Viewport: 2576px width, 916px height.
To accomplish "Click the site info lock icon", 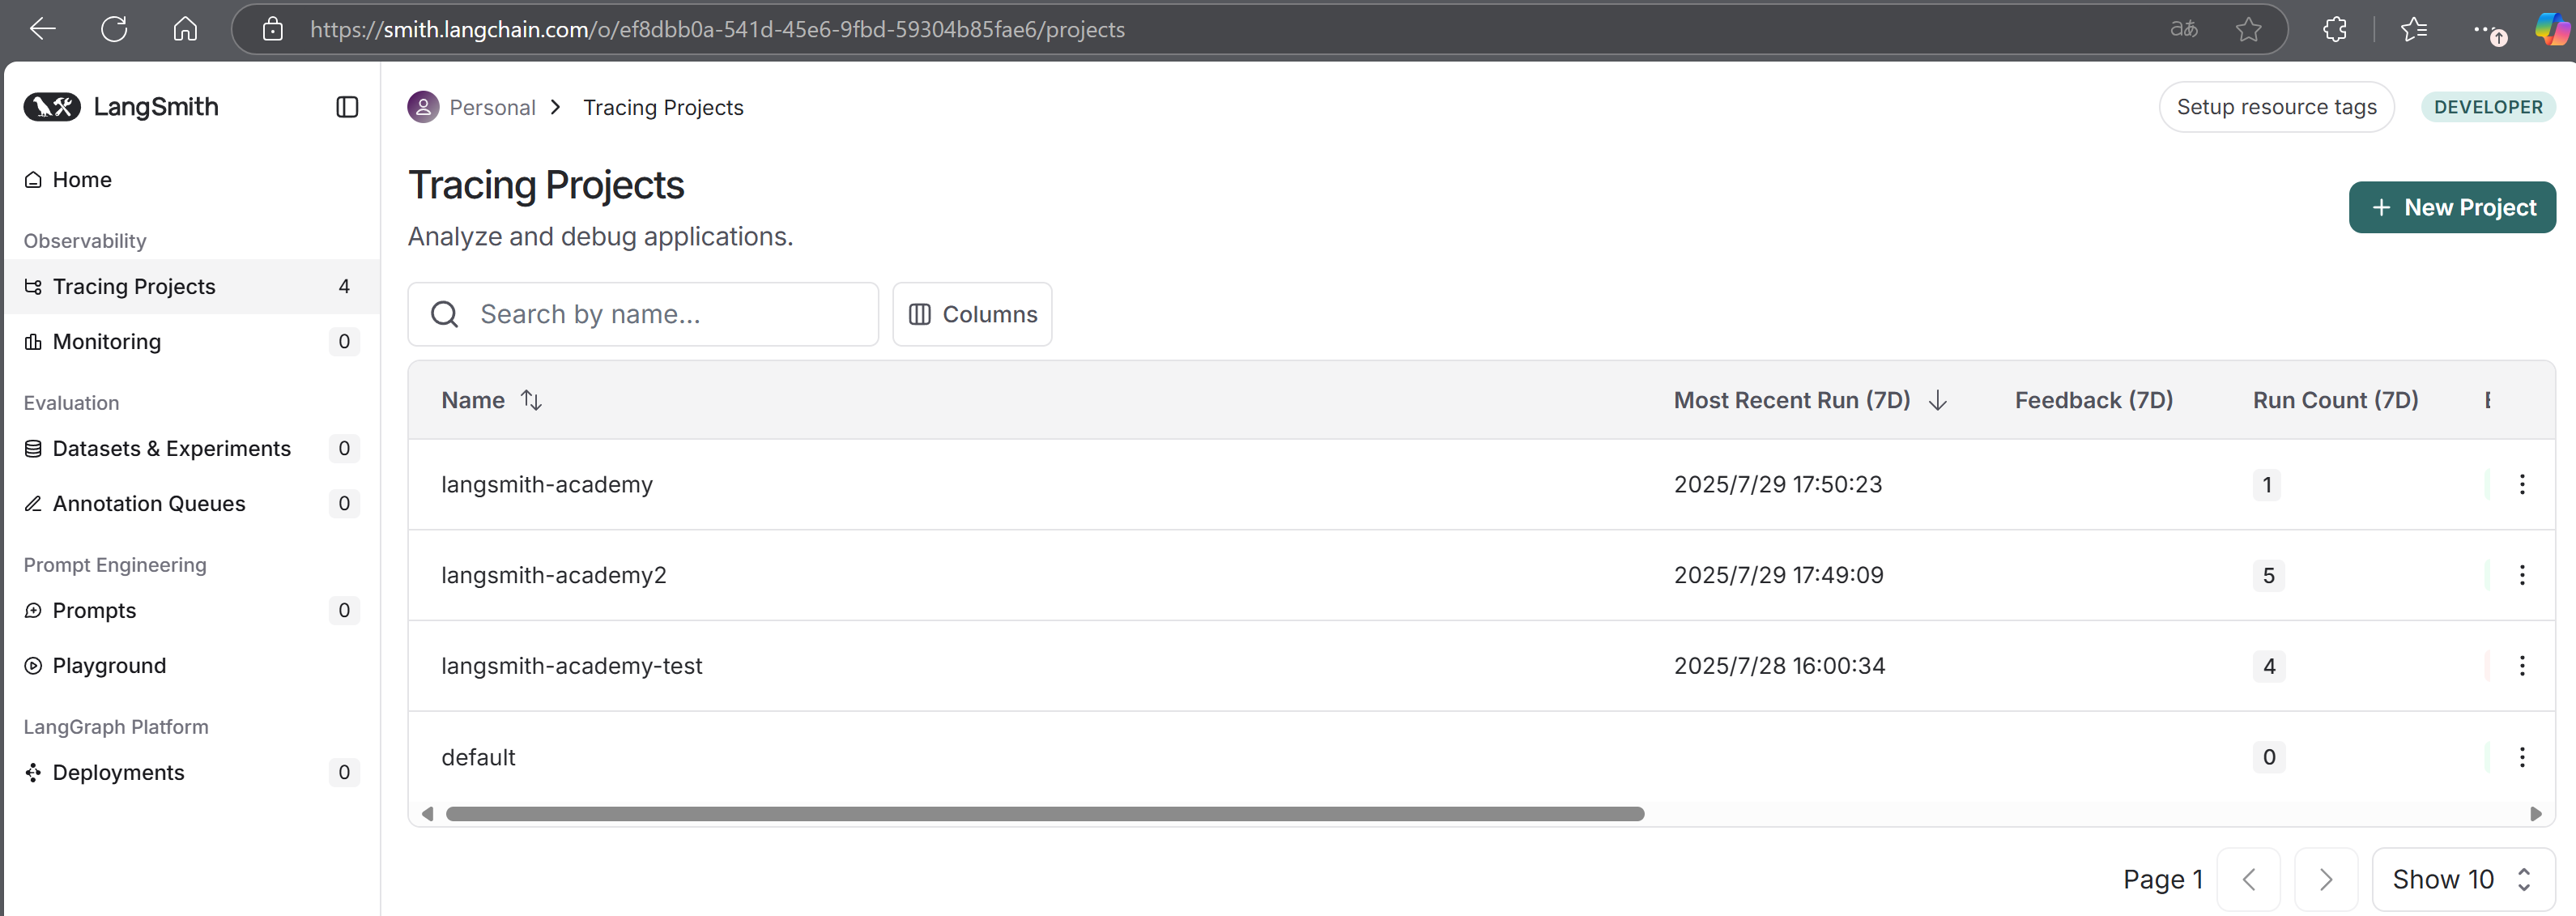I will [272, 29].
